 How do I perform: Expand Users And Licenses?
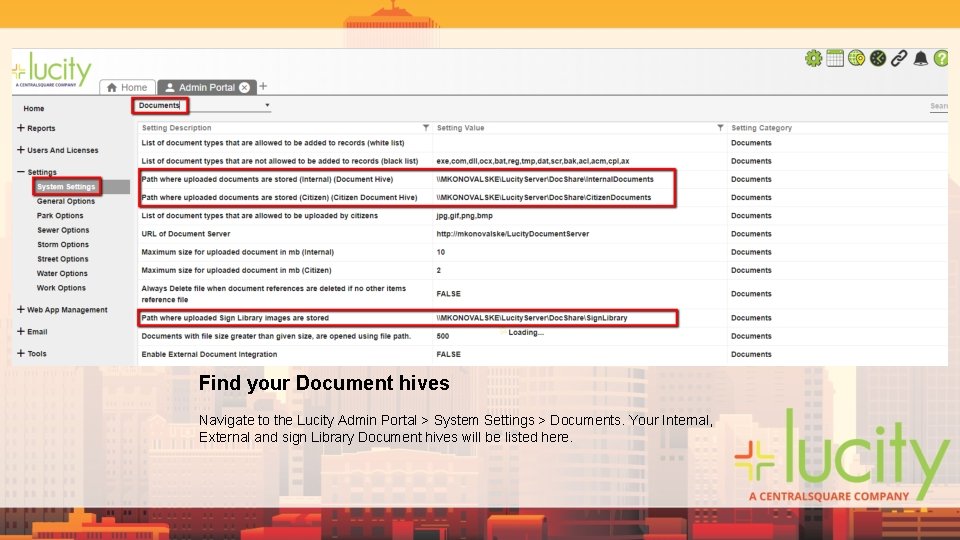[x=21, y=150]
